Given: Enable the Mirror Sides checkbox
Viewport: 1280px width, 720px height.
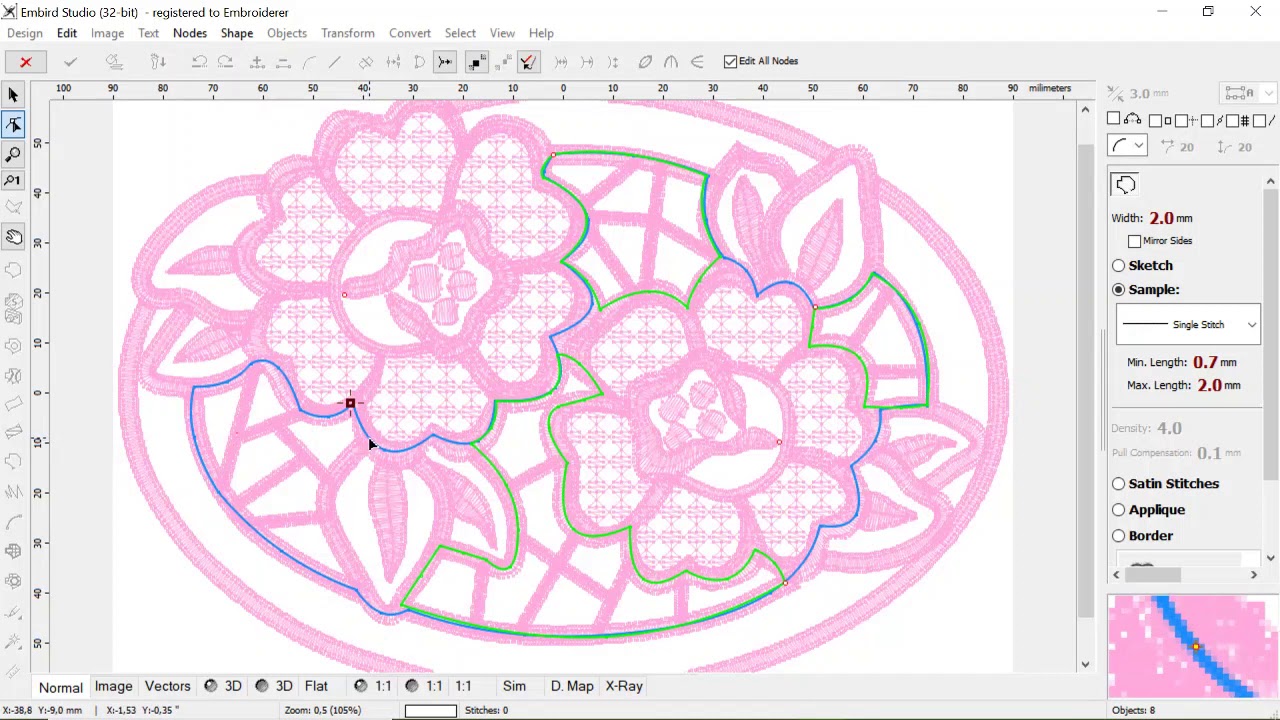Looking at the screenshot, I should pos(1134,241).
